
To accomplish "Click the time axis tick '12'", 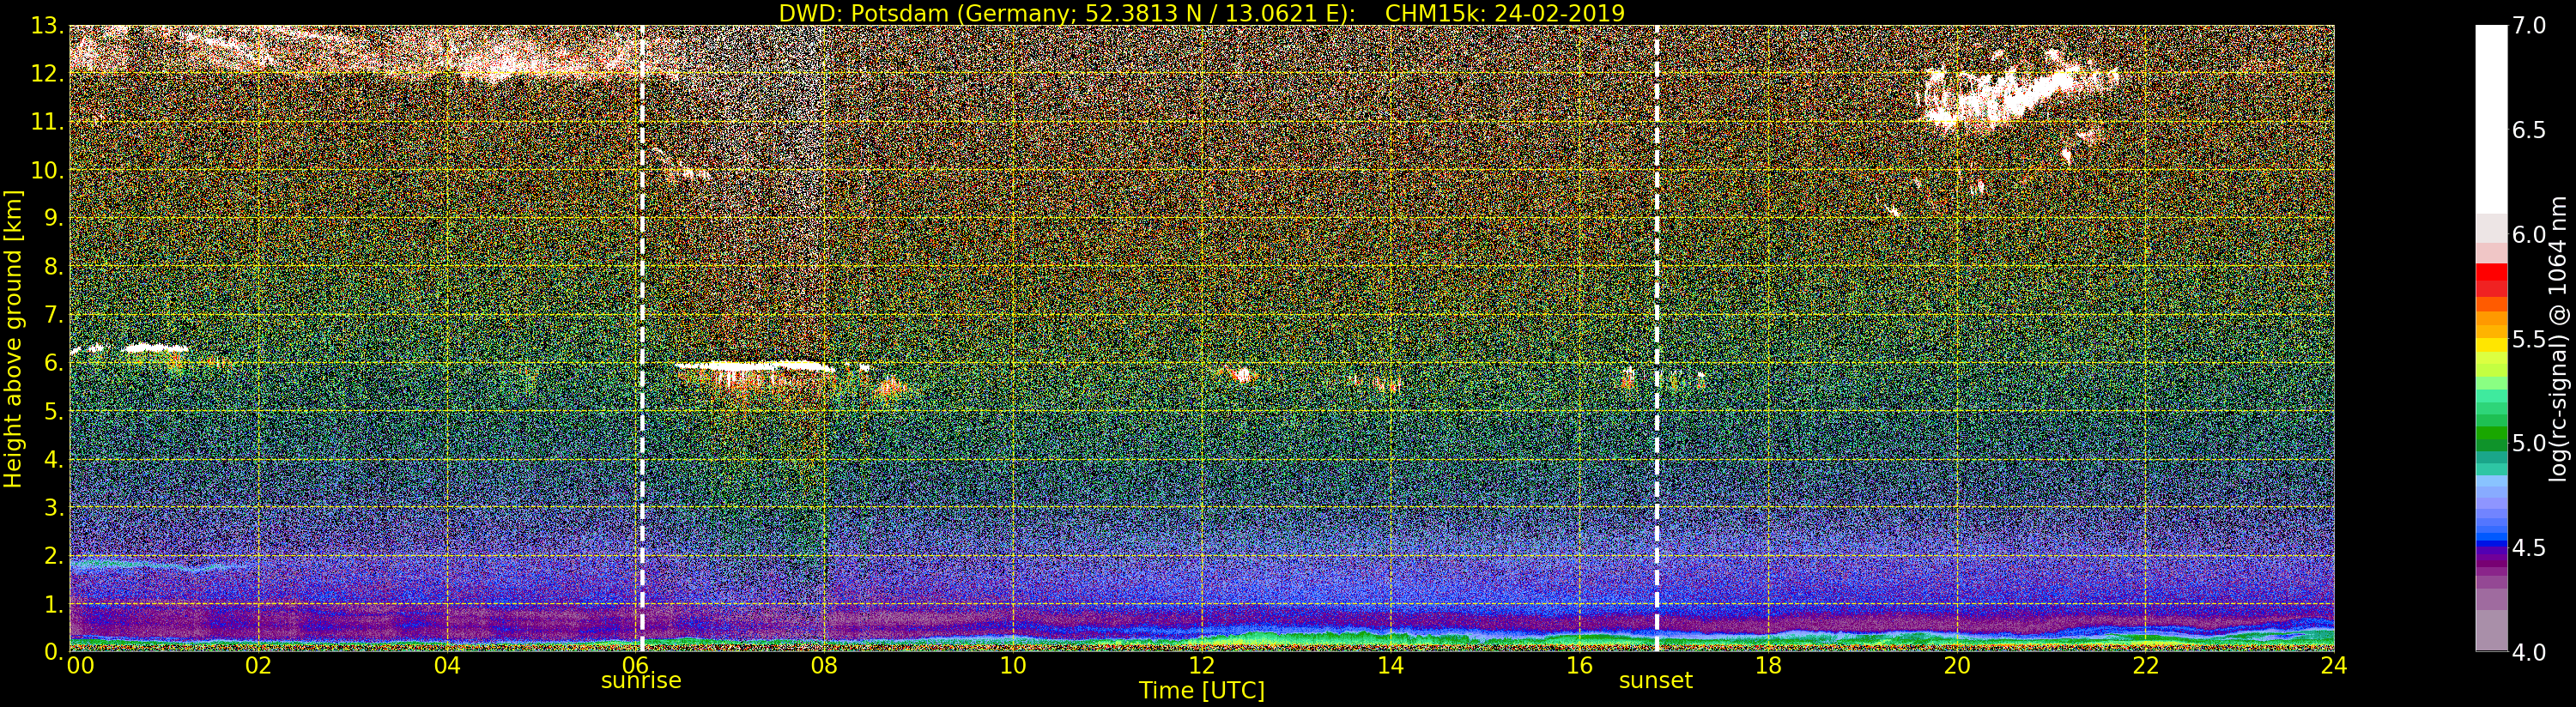I will coord(1202,665).
